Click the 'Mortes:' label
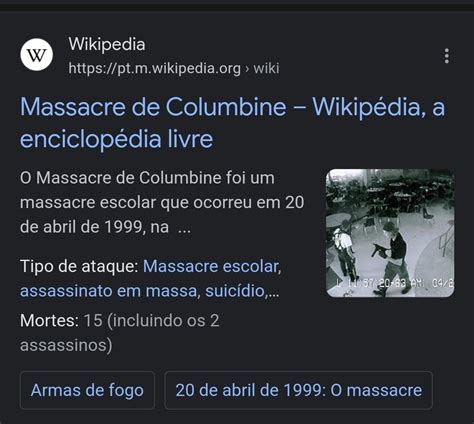 pyautogui.click(x=49, y=321)
